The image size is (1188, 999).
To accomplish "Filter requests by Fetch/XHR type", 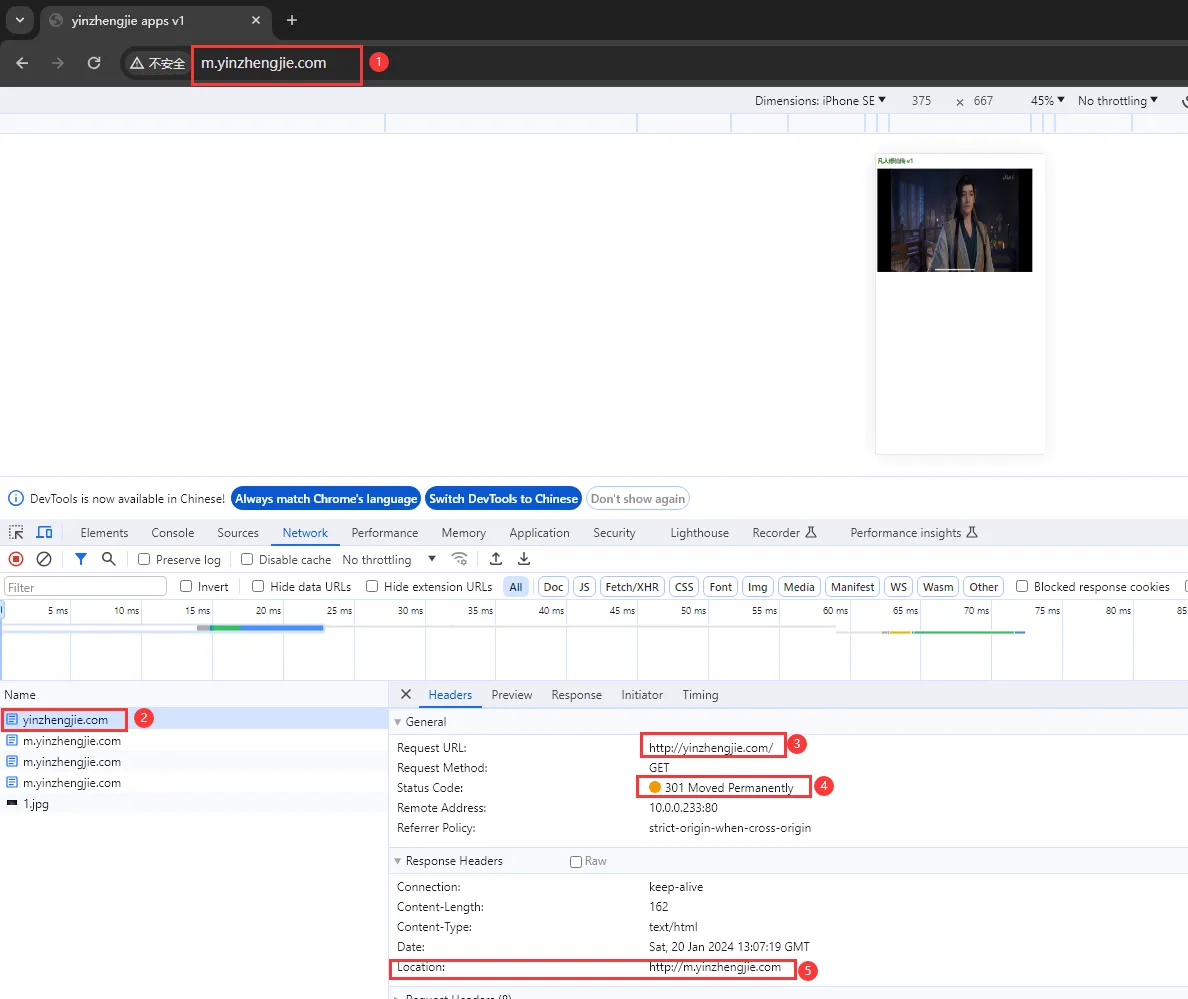I will coord(632,587).
